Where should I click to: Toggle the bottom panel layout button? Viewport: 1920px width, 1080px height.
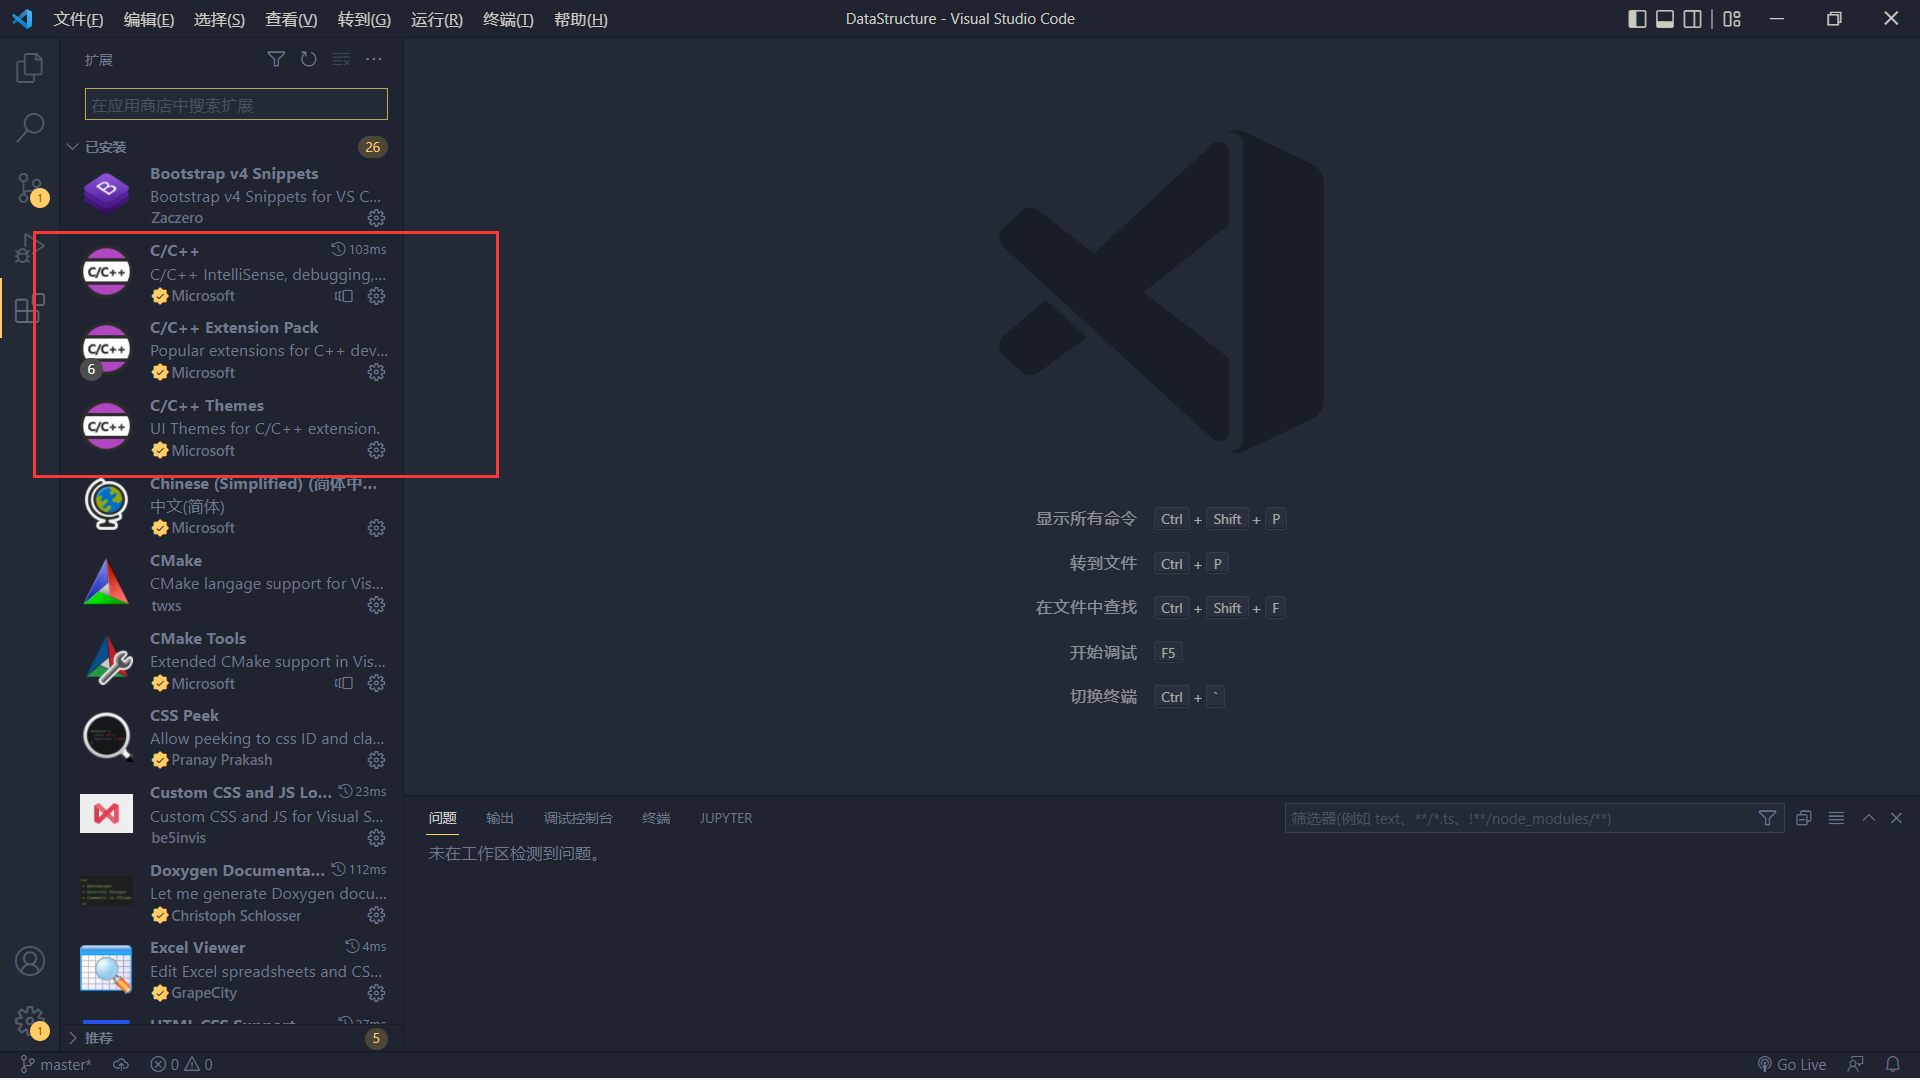point(1665,19)
